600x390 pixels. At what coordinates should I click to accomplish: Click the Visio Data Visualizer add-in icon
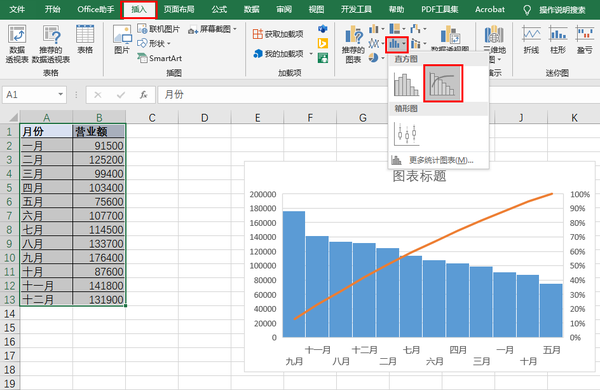click(x=323, y=29)
